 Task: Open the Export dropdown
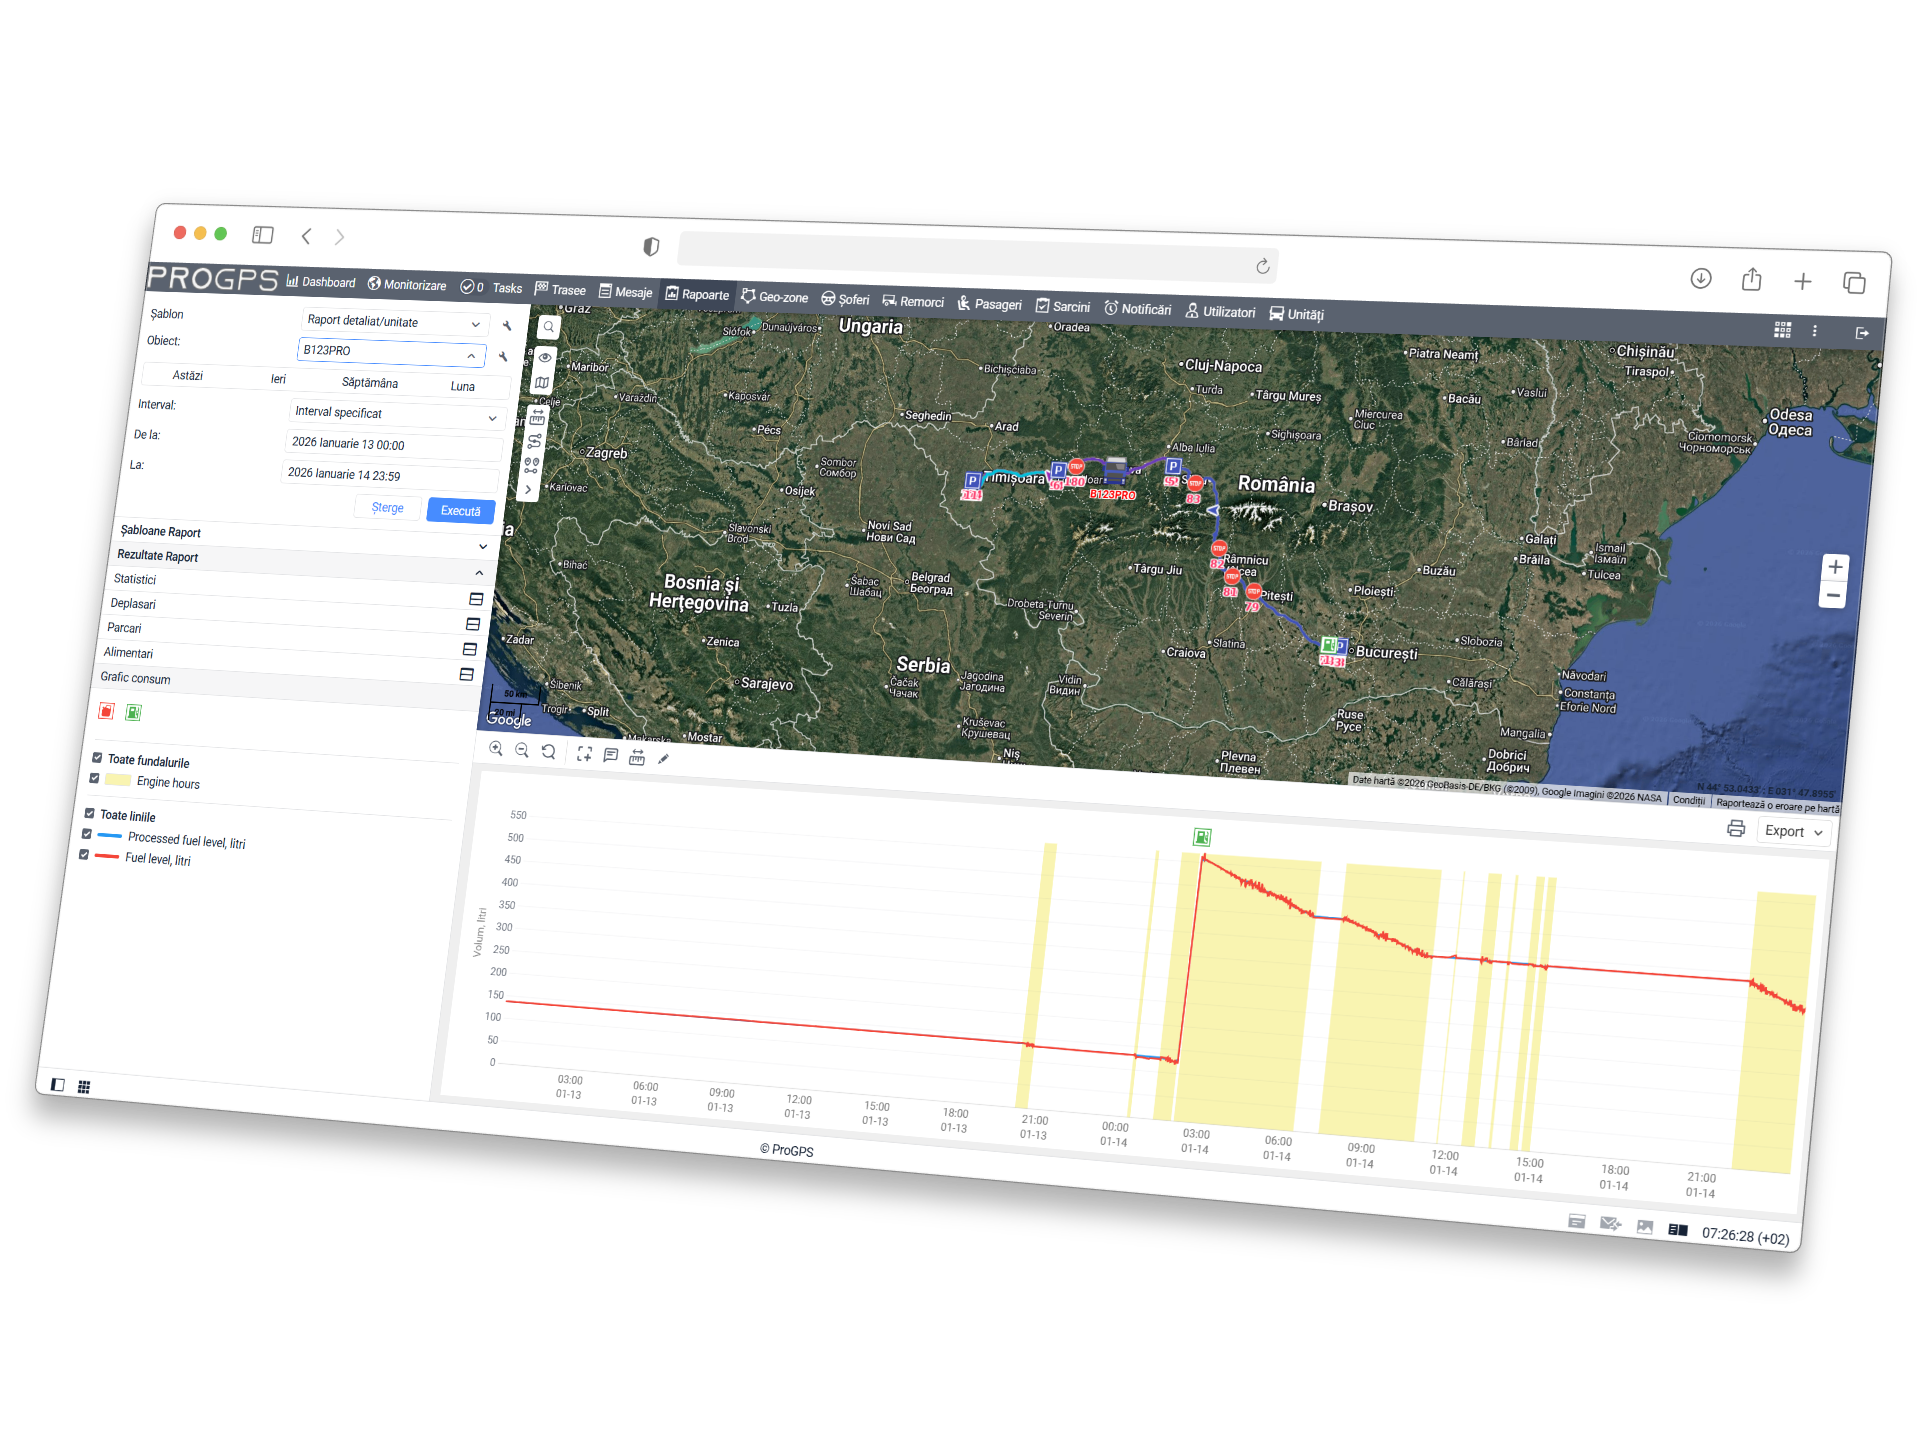click(1793, 831)
